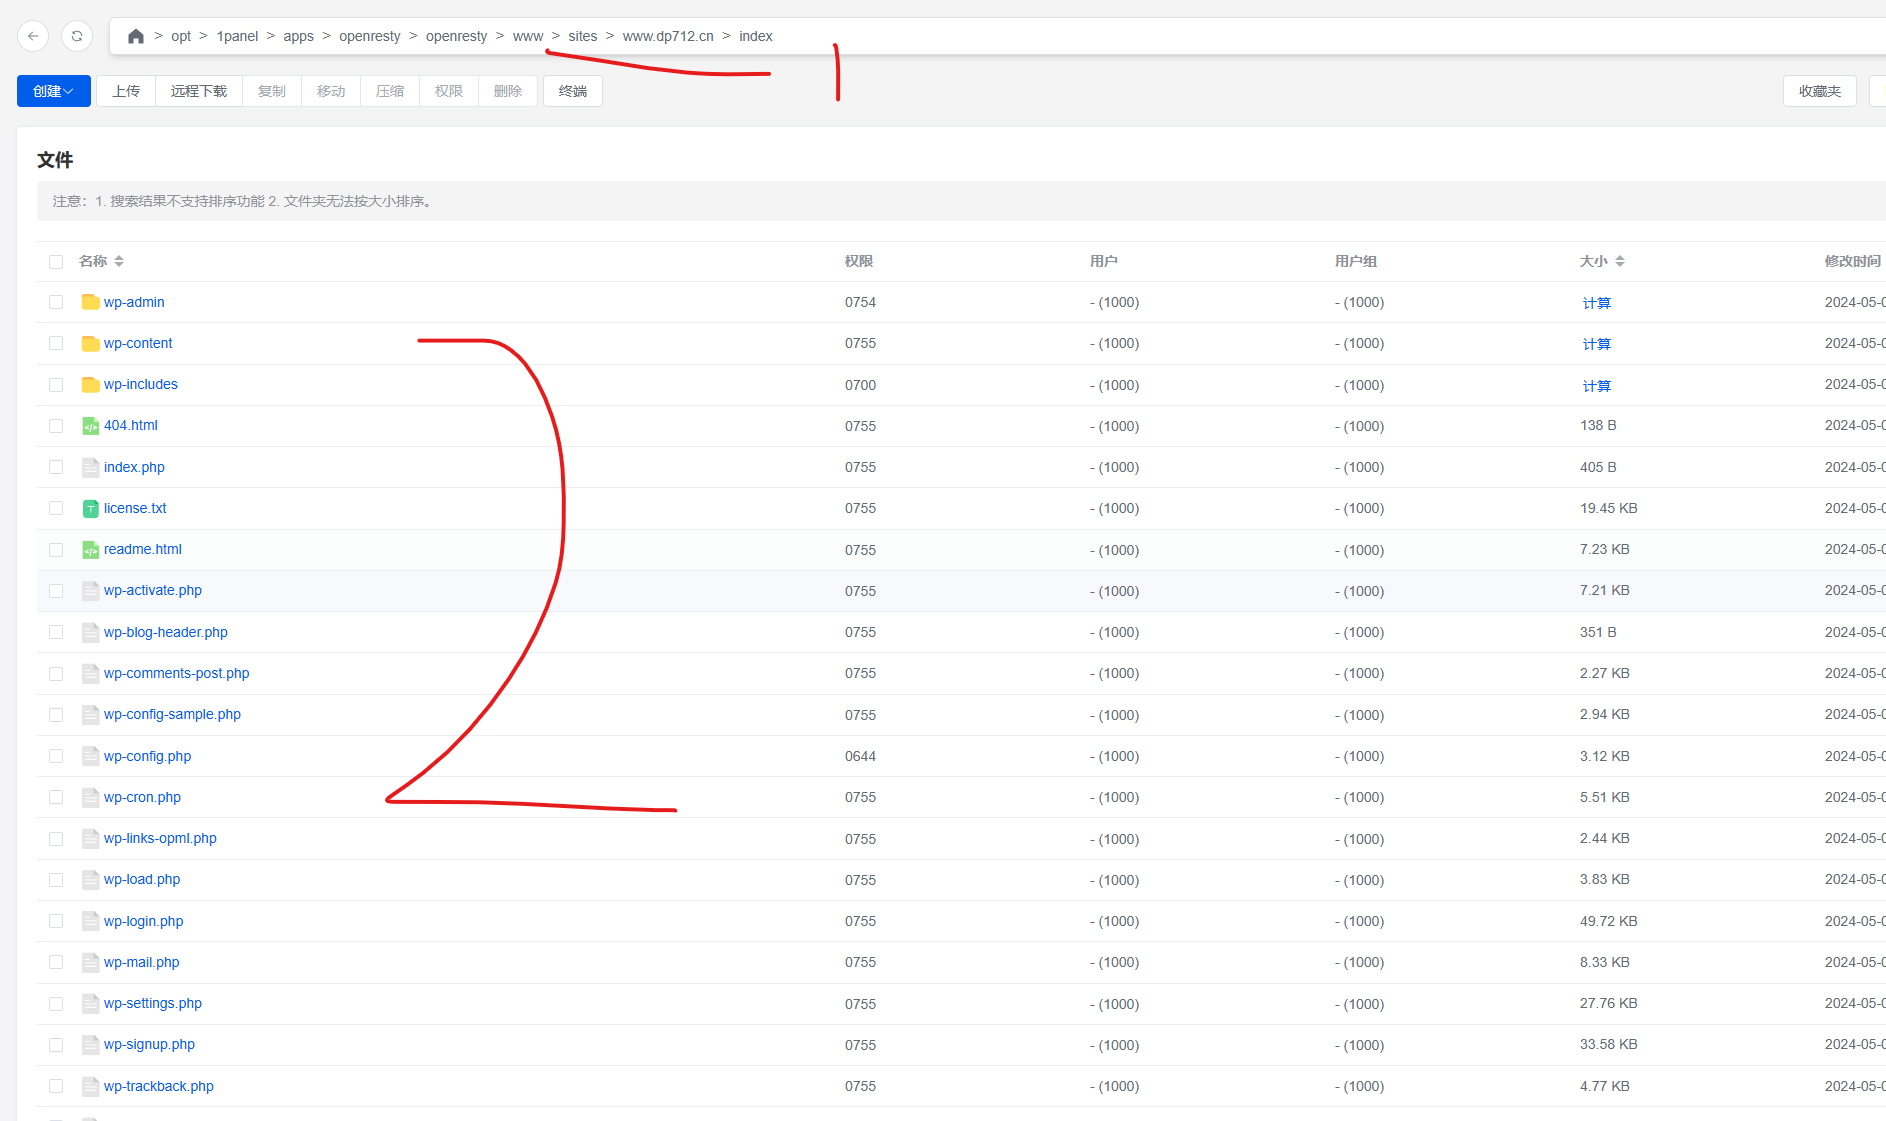Click the back arrow navigation icon

point(33,36)
